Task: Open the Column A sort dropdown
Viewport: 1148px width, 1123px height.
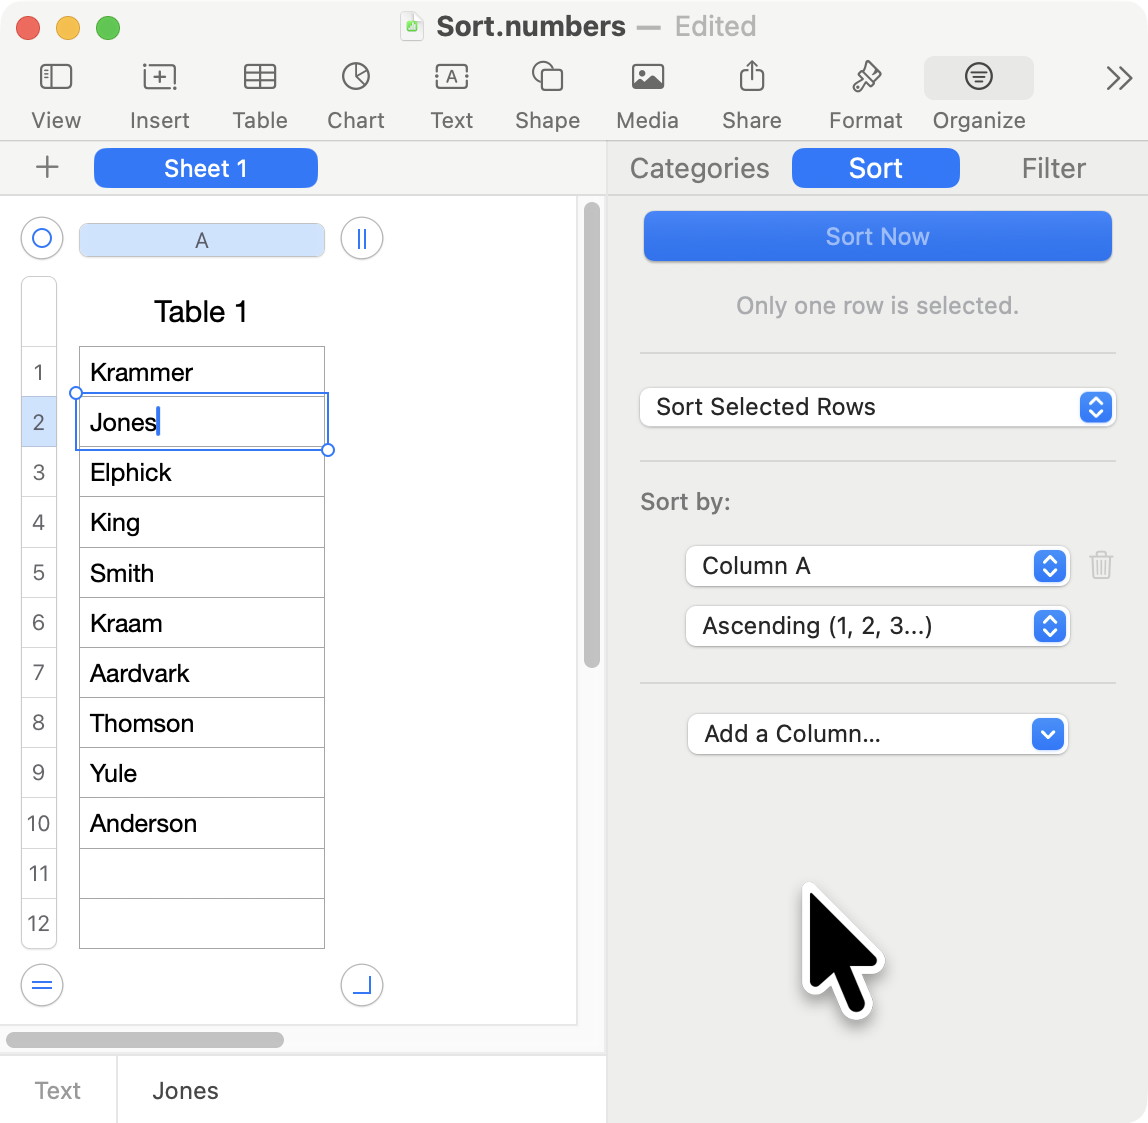Action: [877, 566]
